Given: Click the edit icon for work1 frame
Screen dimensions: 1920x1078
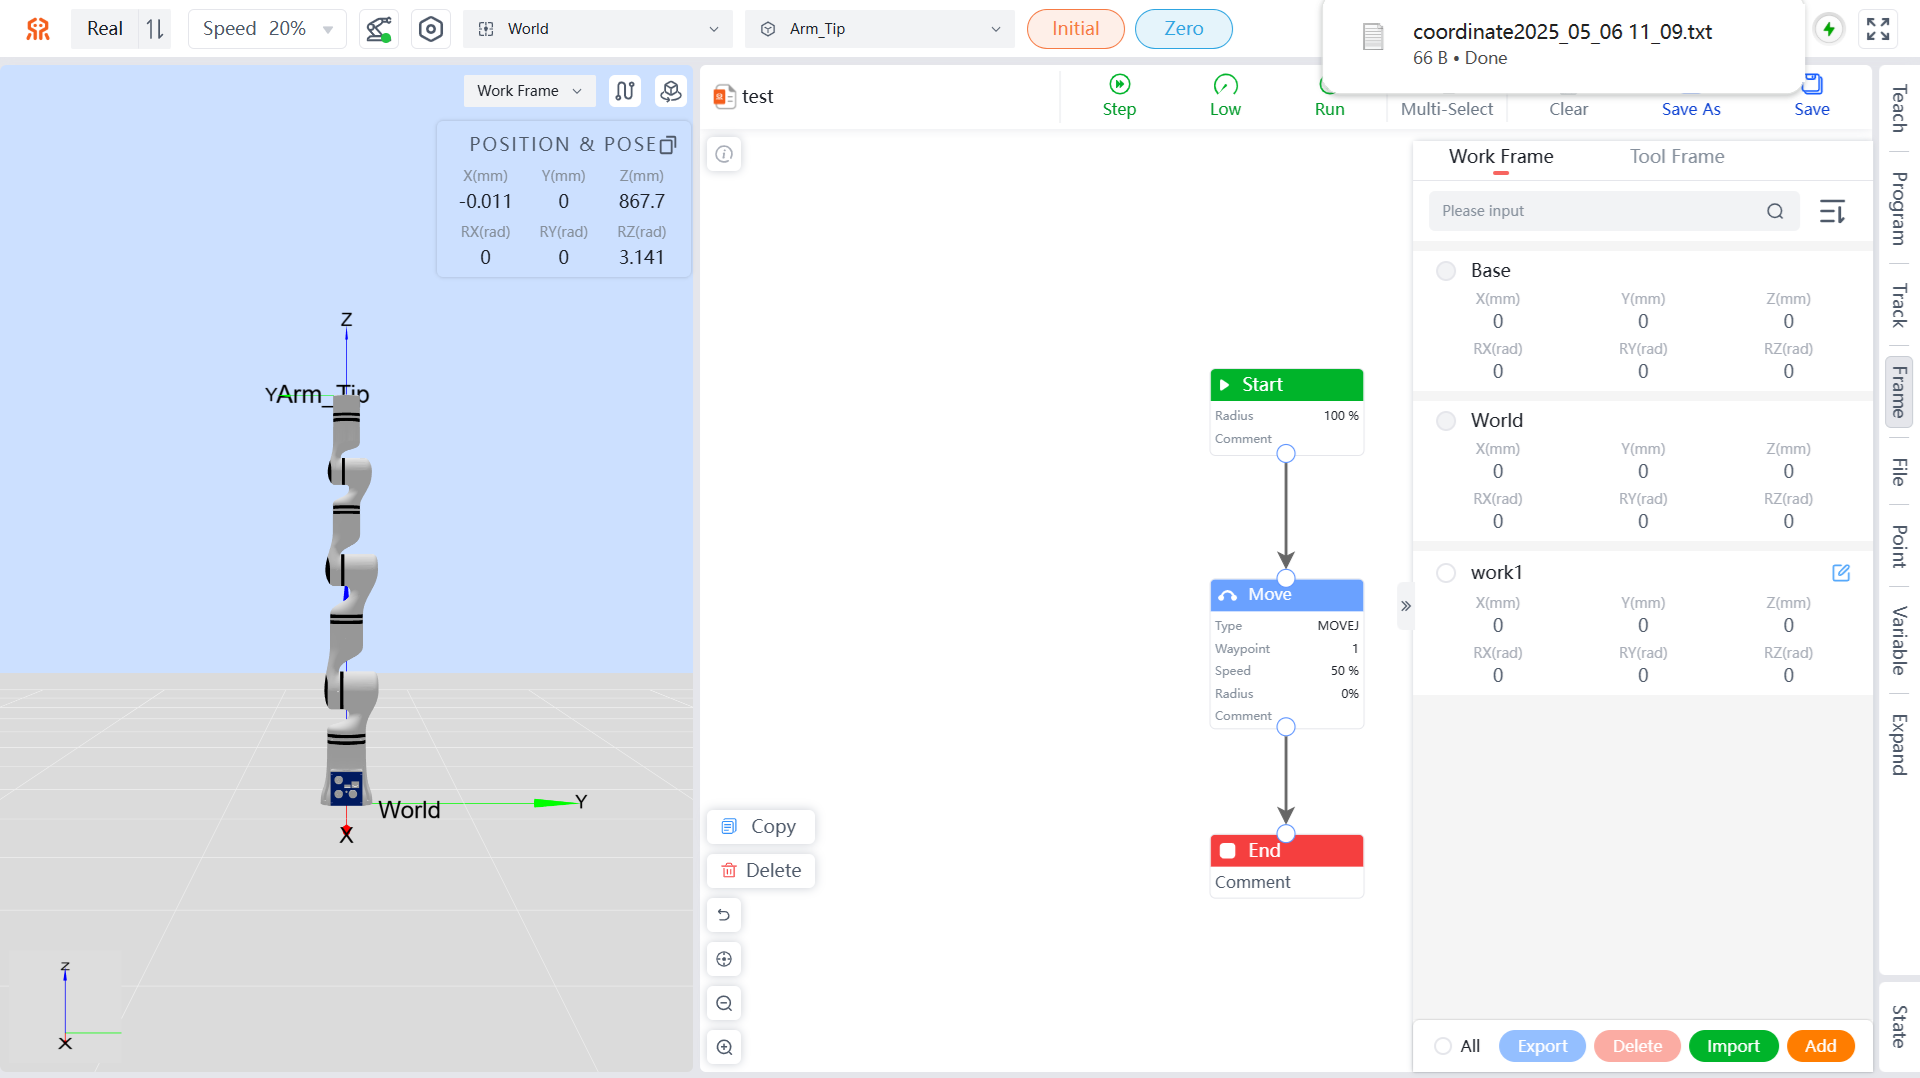Looking at the screenshot, I should [x=1841, y=573].
